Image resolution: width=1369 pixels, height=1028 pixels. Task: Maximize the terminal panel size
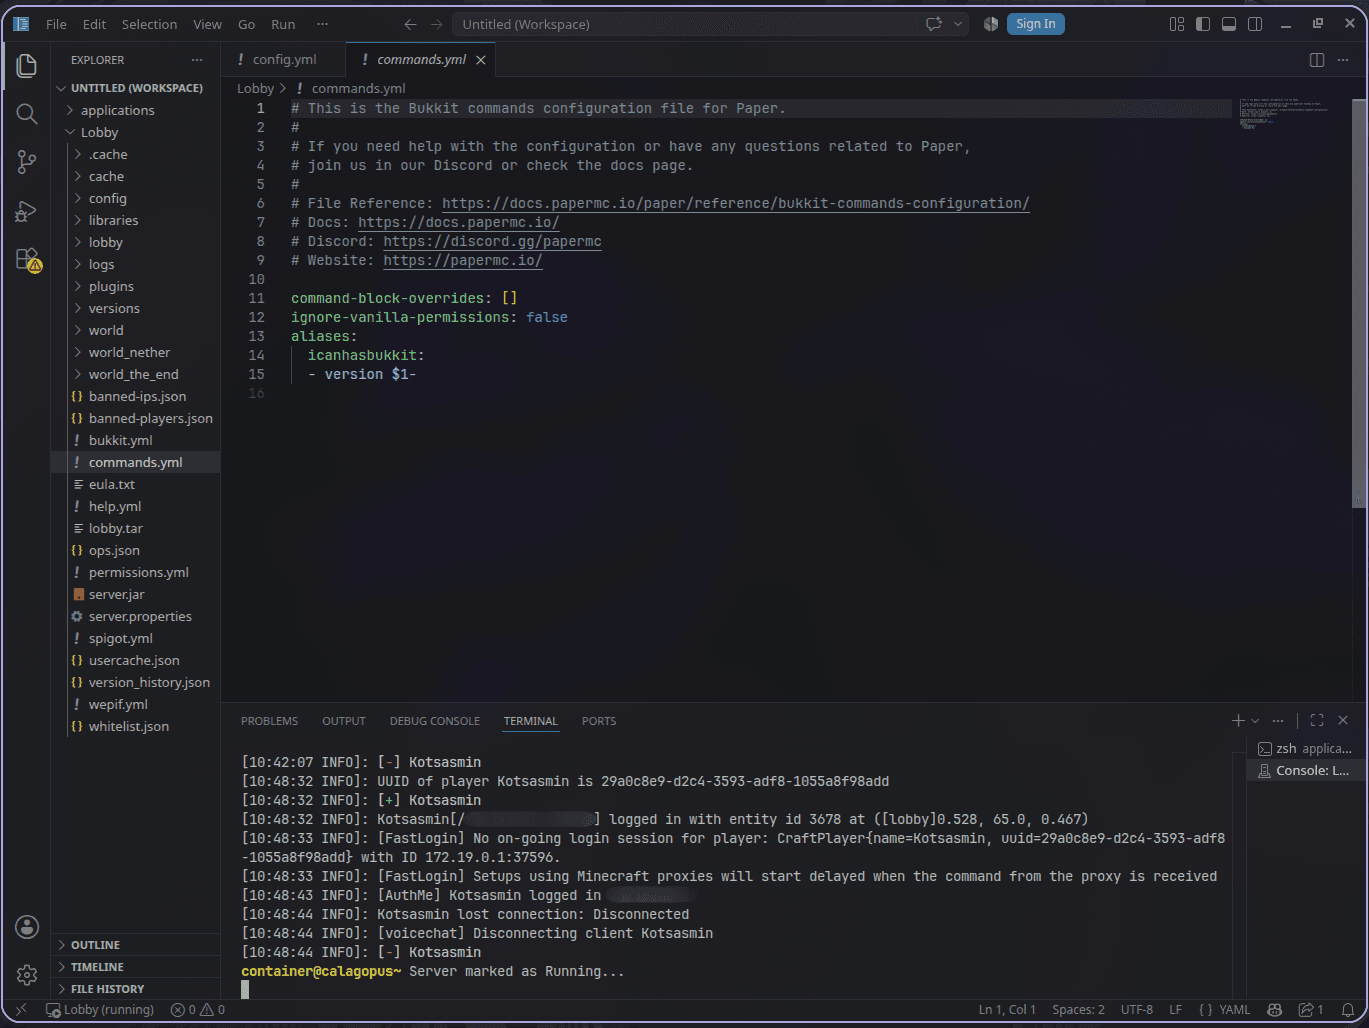pyautogui.click(x=1317, y=721)
